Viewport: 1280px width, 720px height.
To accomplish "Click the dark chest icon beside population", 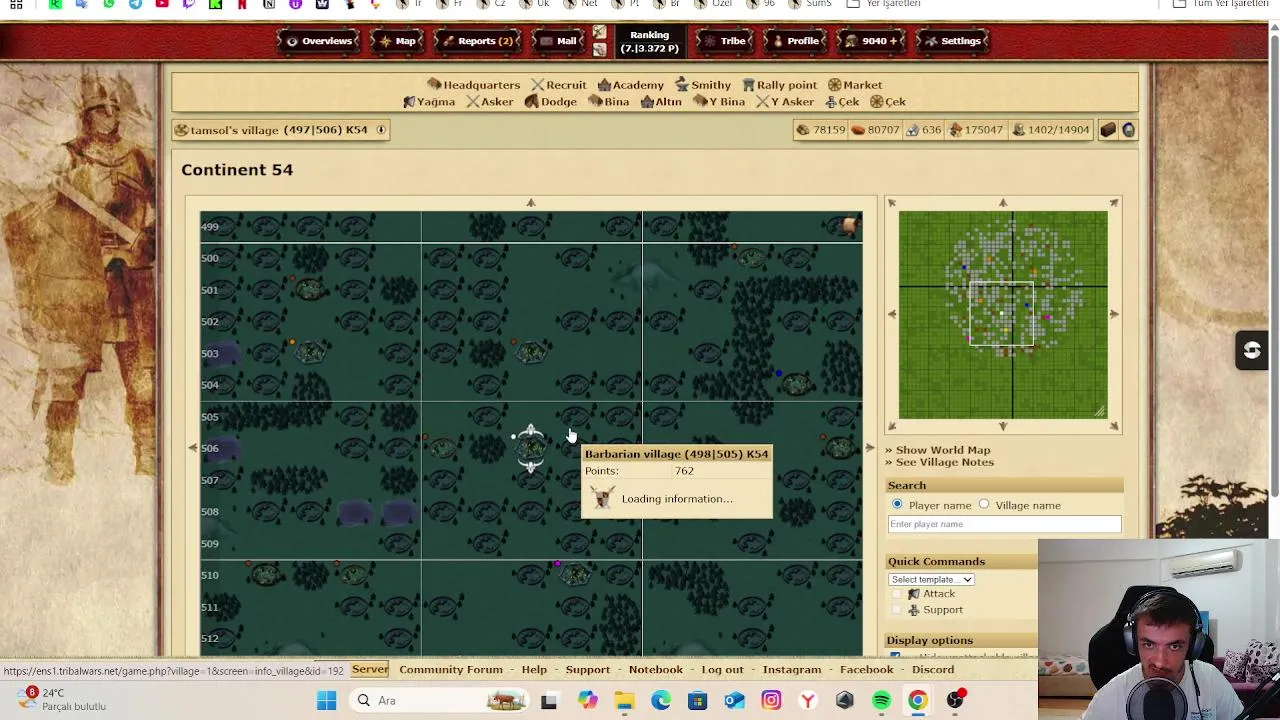I will (1108, 130).
